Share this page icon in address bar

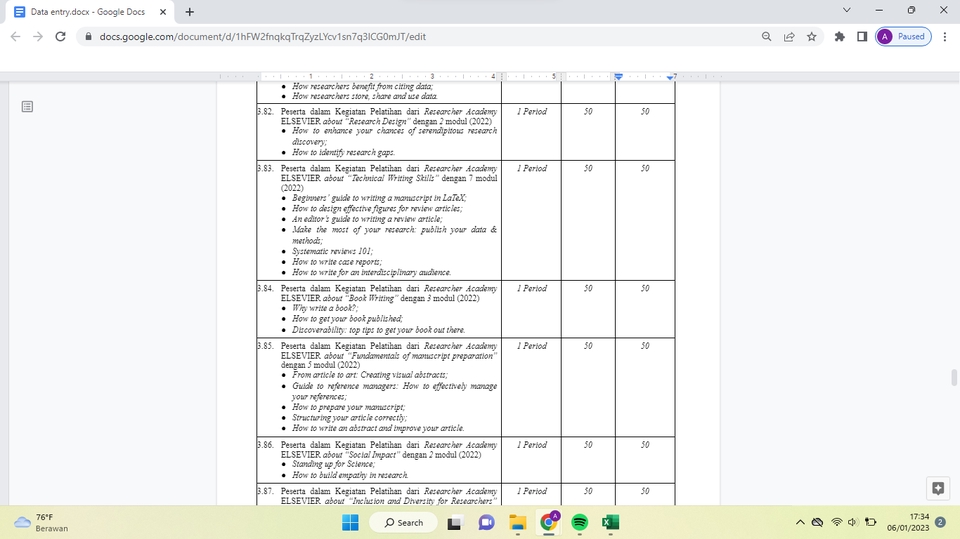point(789,37)
